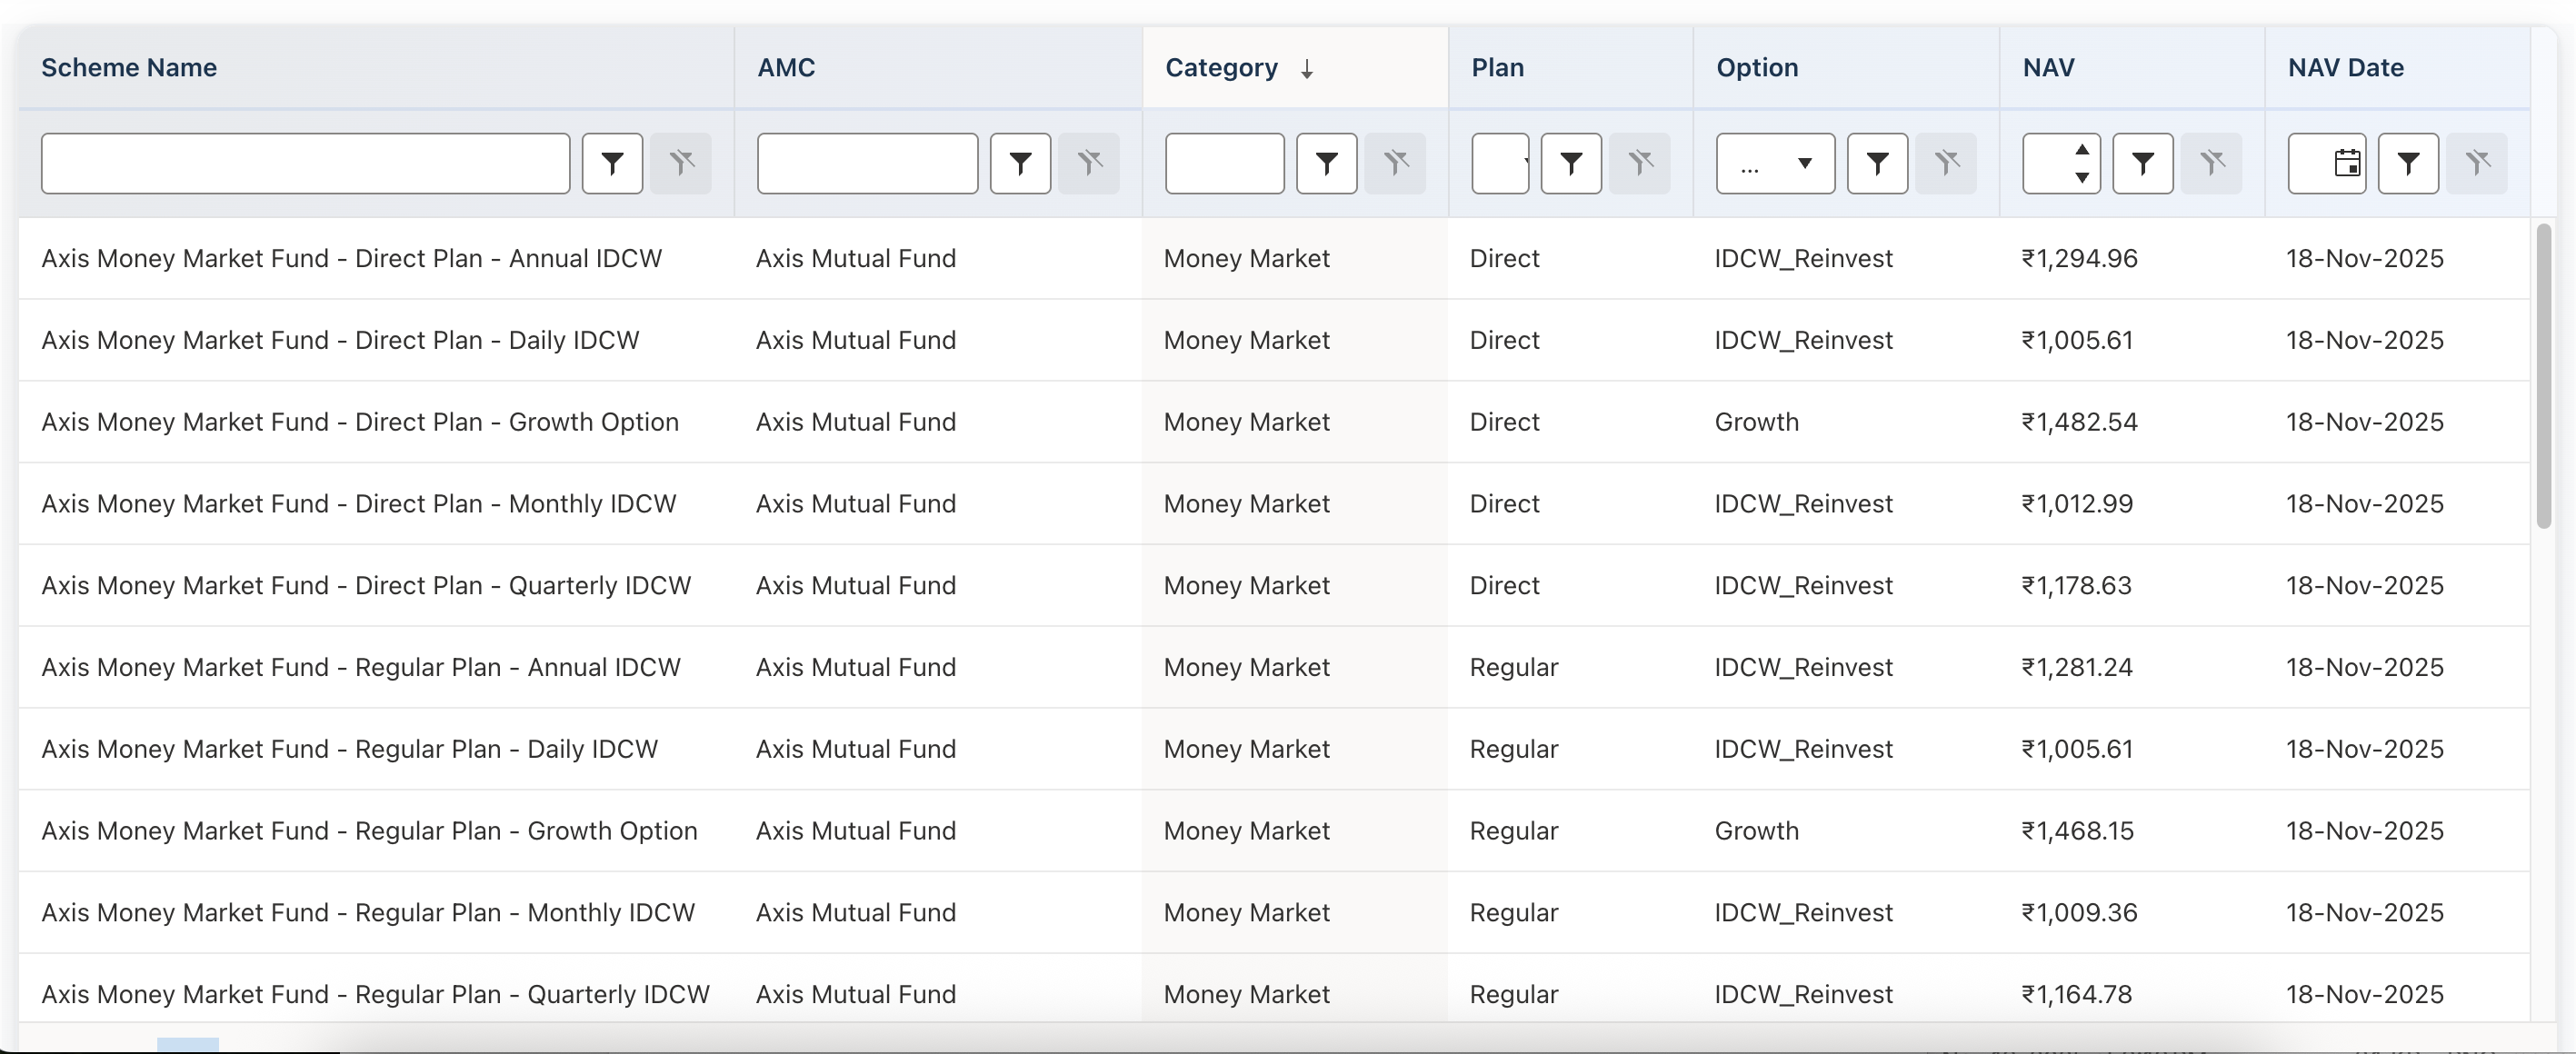The height and width of the screenshot is (1054, 2576).
Task: Select 'Axis Money Market Fund - Direct Plan - Annual IDCW'
Action: pos(351,258)
